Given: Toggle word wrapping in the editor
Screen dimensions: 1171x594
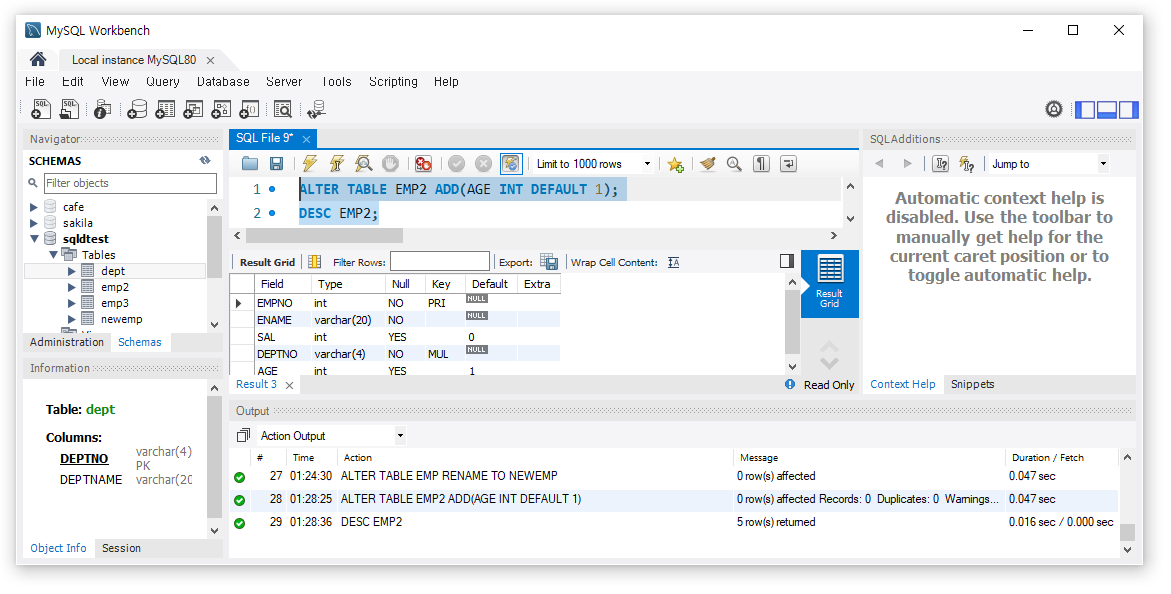Looking at the screenshot, I should pos(788,164).
